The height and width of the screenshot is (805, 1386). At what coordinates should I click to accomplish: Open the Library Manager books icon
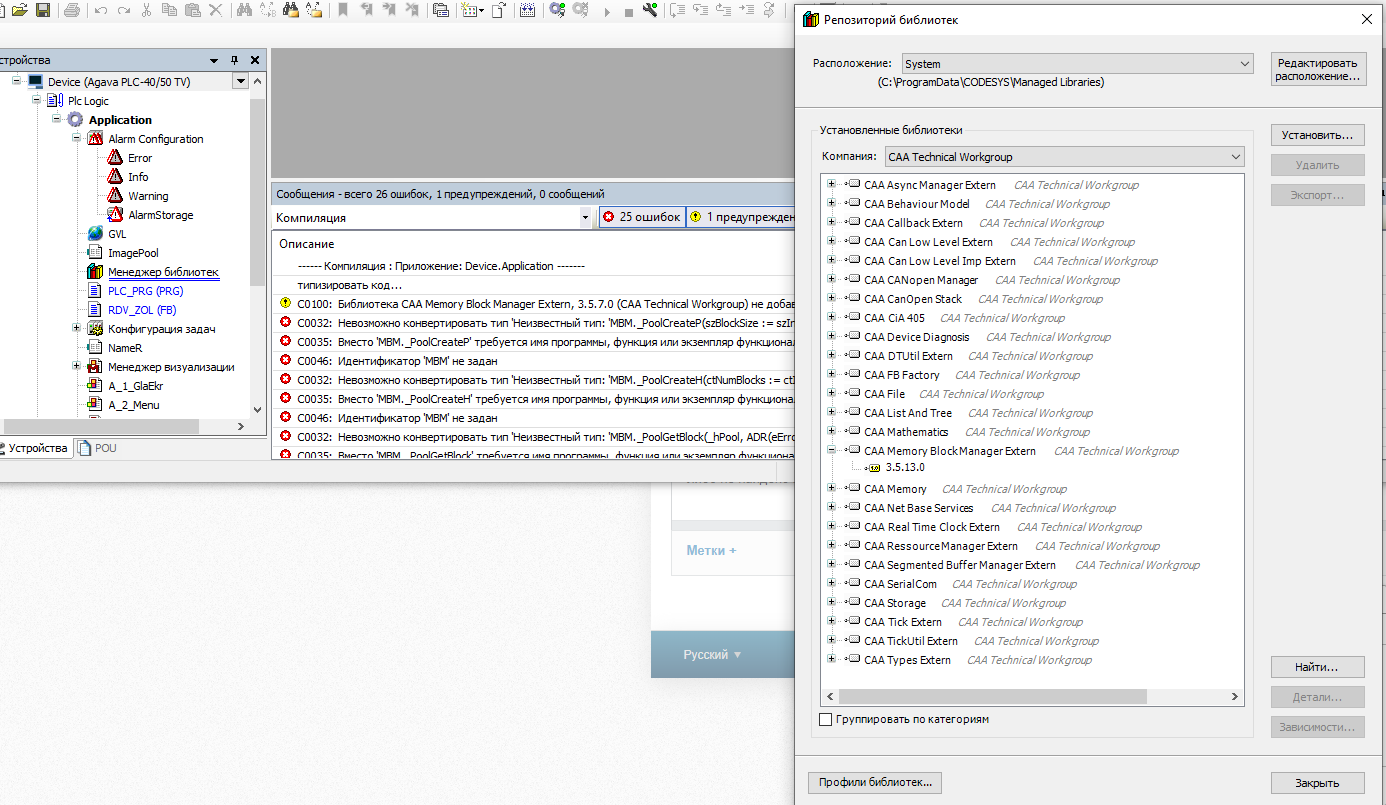[x=95, y=272]
